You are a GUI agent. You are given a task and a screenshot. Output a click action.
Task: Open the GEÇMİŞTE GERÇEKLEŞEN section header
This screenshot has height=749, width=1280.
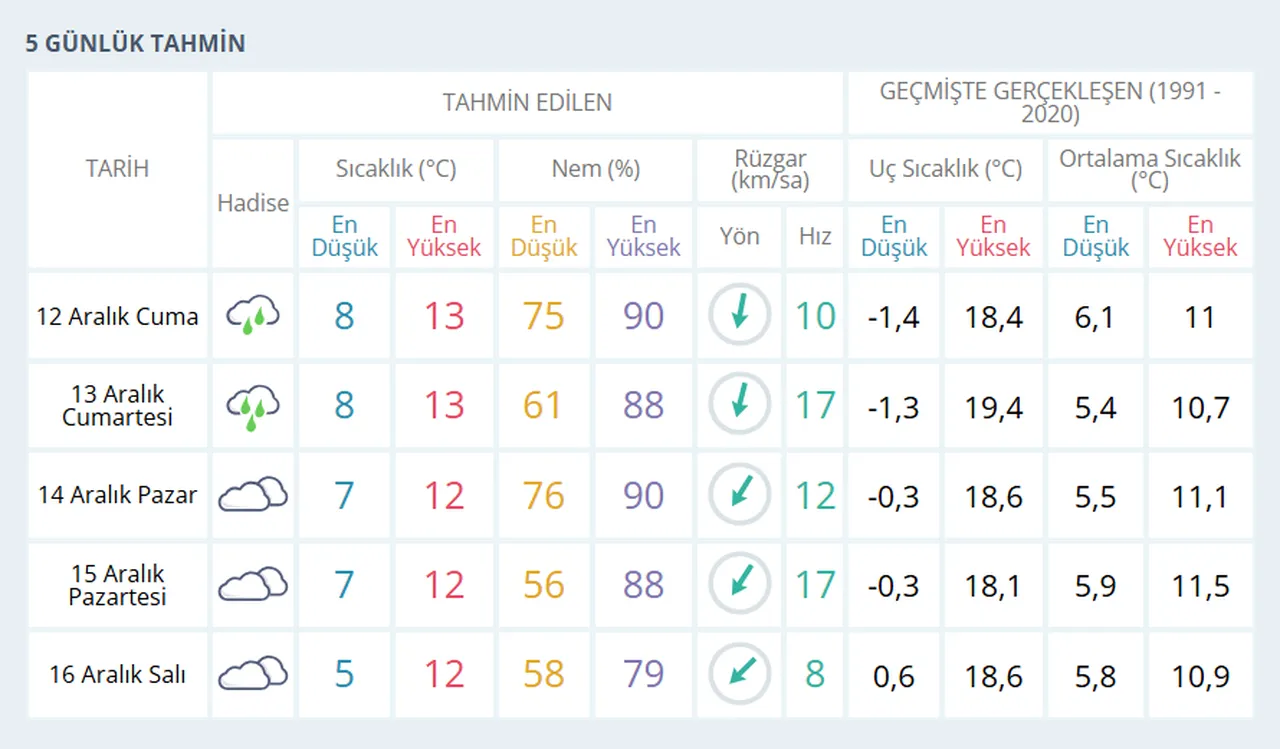(x=1049, y=101)
